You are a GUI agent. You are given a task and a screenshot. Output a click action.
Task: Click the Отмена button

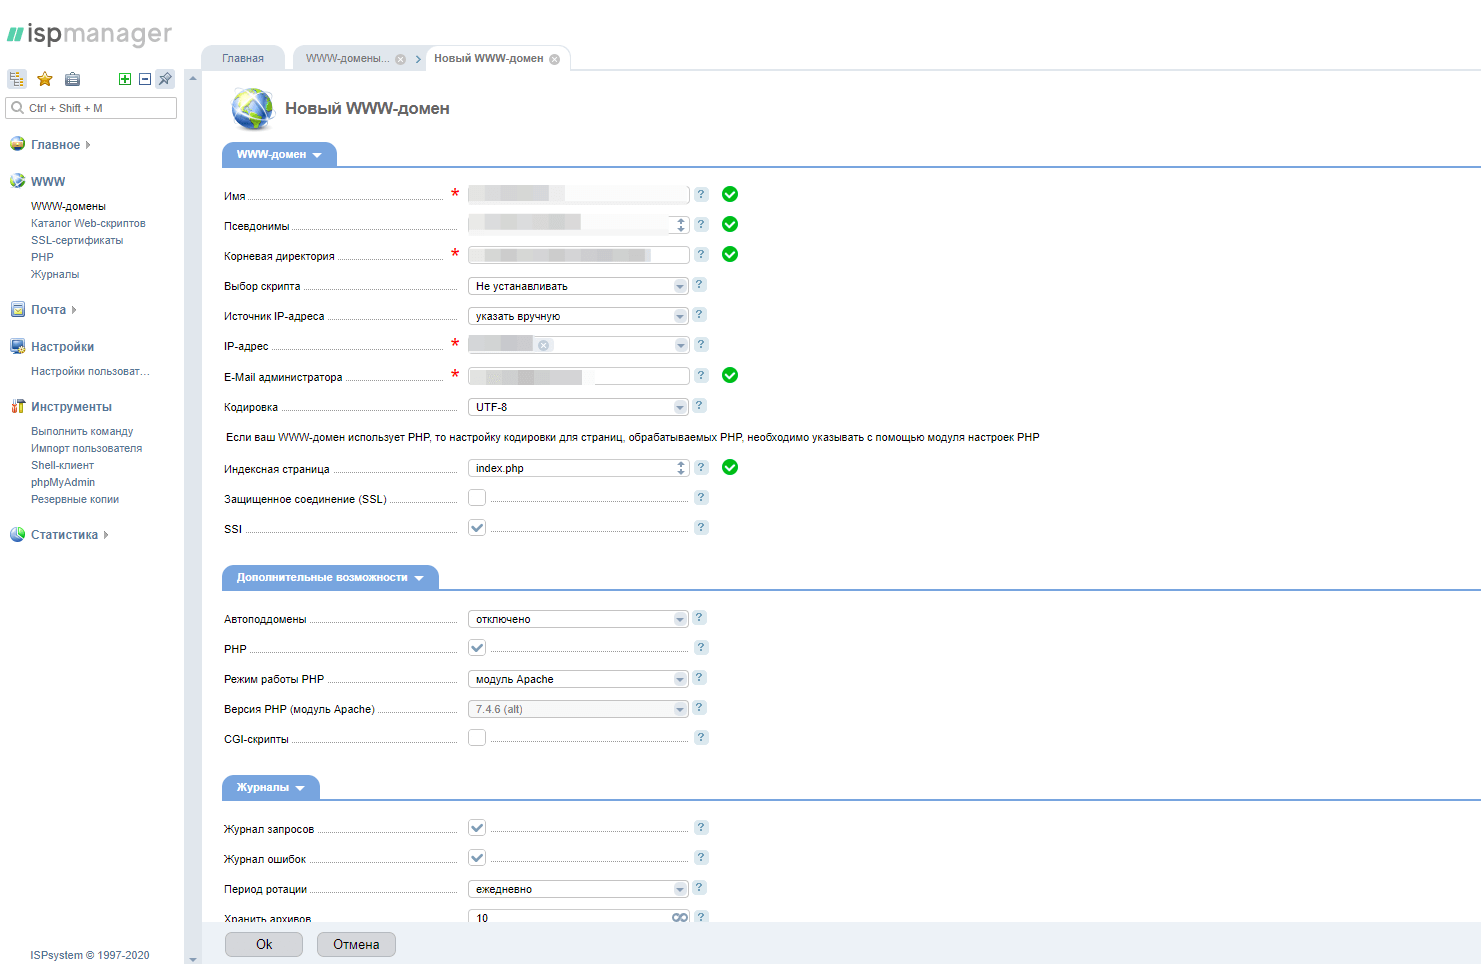(x=356, y=944)
